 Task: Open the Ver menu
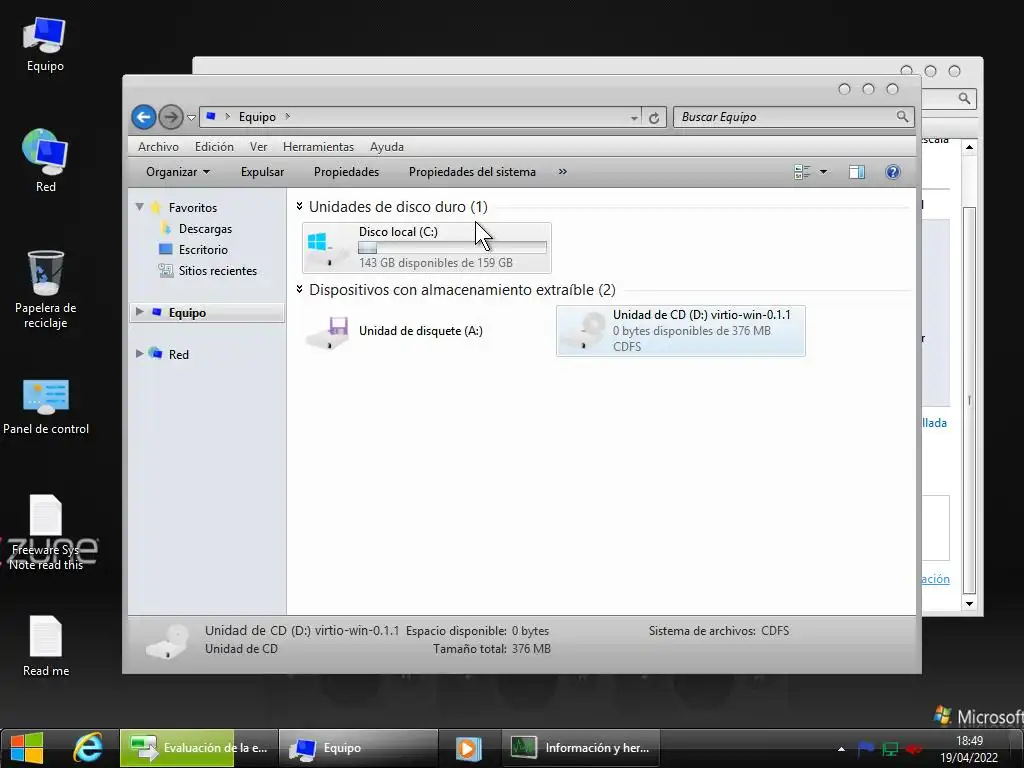pyautogui.click(x=259, y=147)
